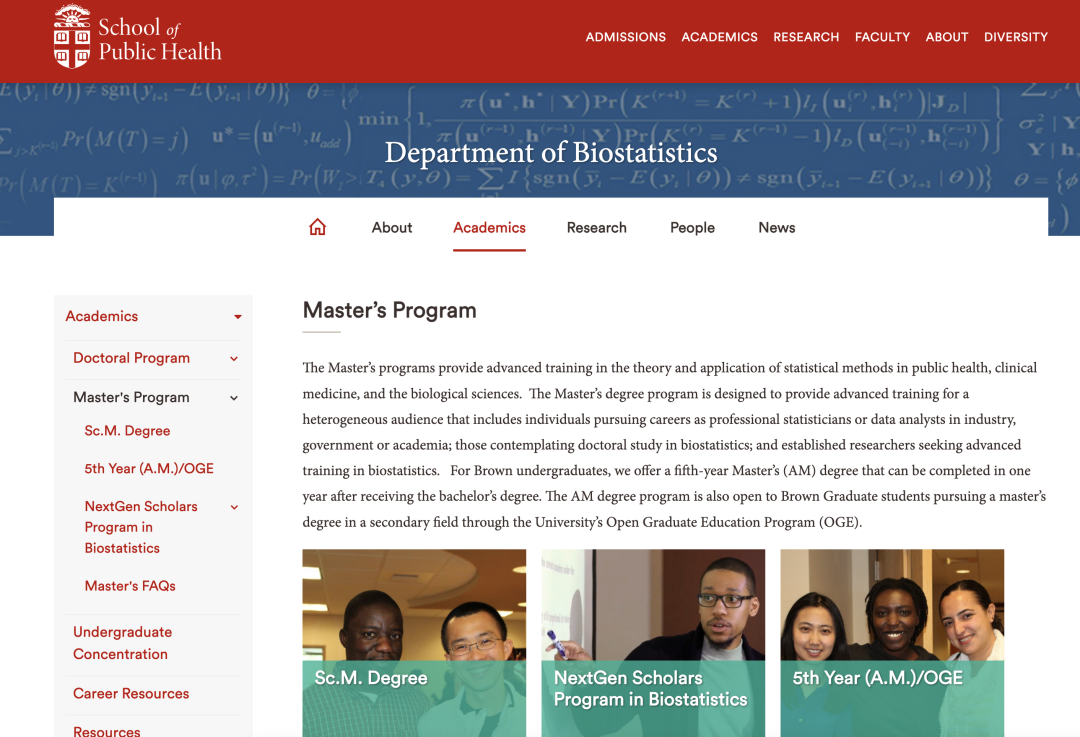1080x737 pixels.
Task: Select Master's Program in the sidebar
Action: click(x=132, y=397)
